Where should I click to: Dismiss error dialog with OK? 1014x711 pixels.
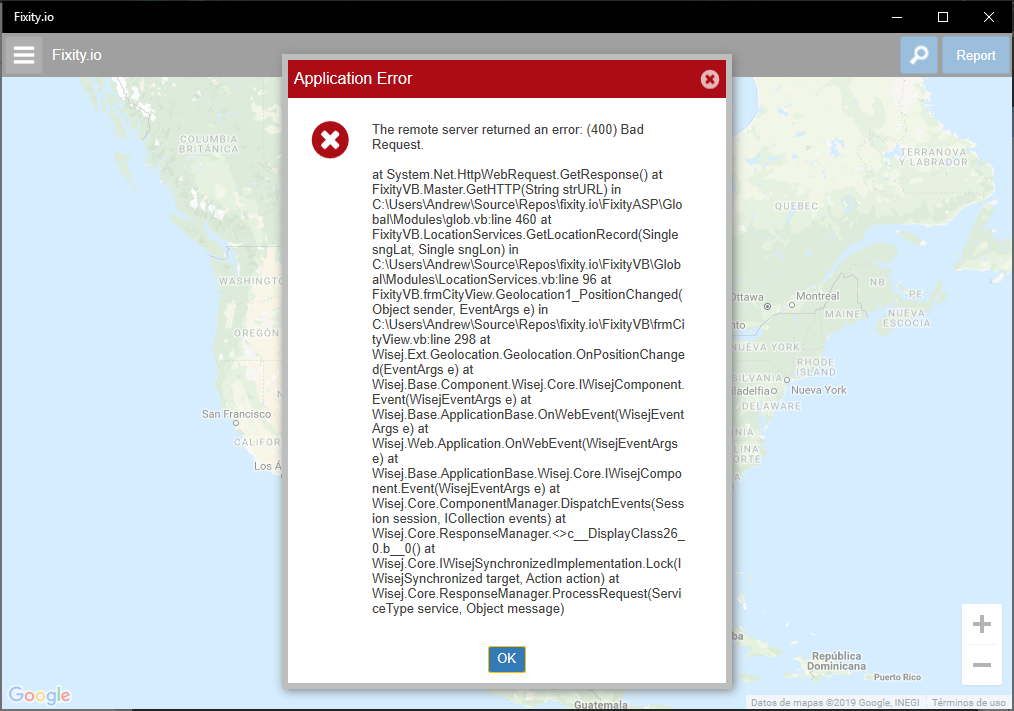pyautogui.click(x=506, y=659)
